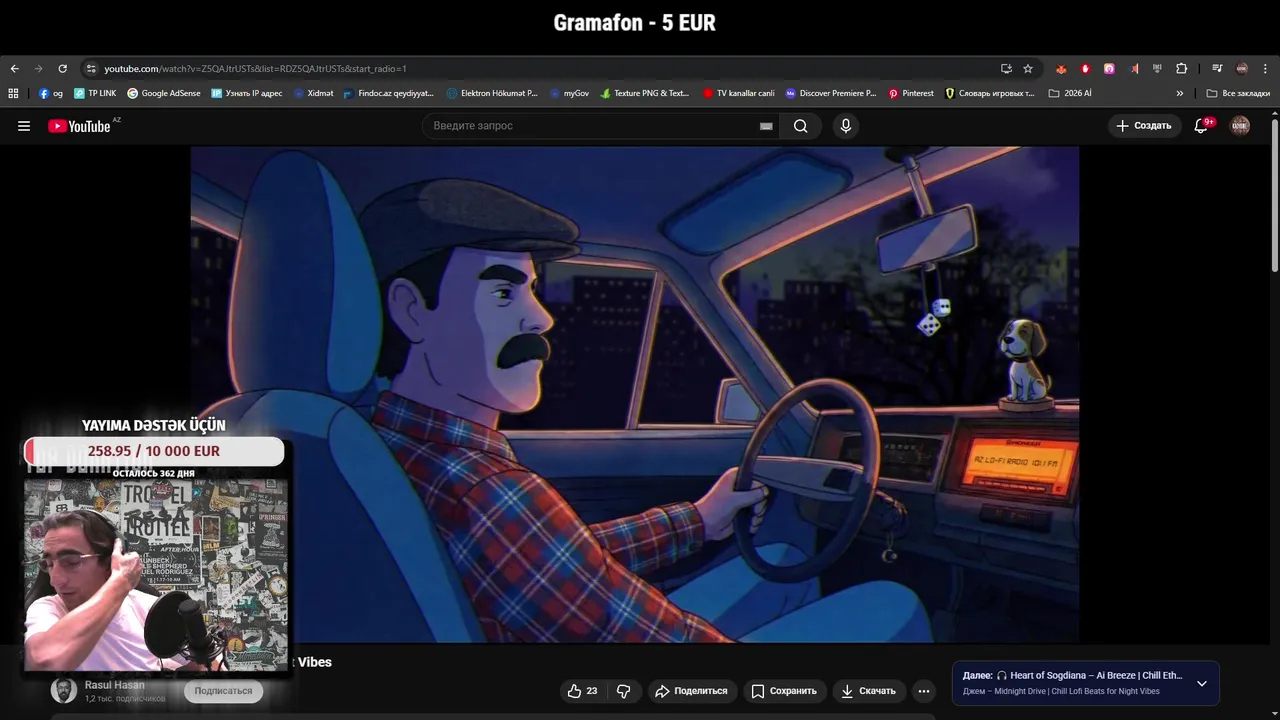Open the '2026 AI' bookmark folder

1070,93
